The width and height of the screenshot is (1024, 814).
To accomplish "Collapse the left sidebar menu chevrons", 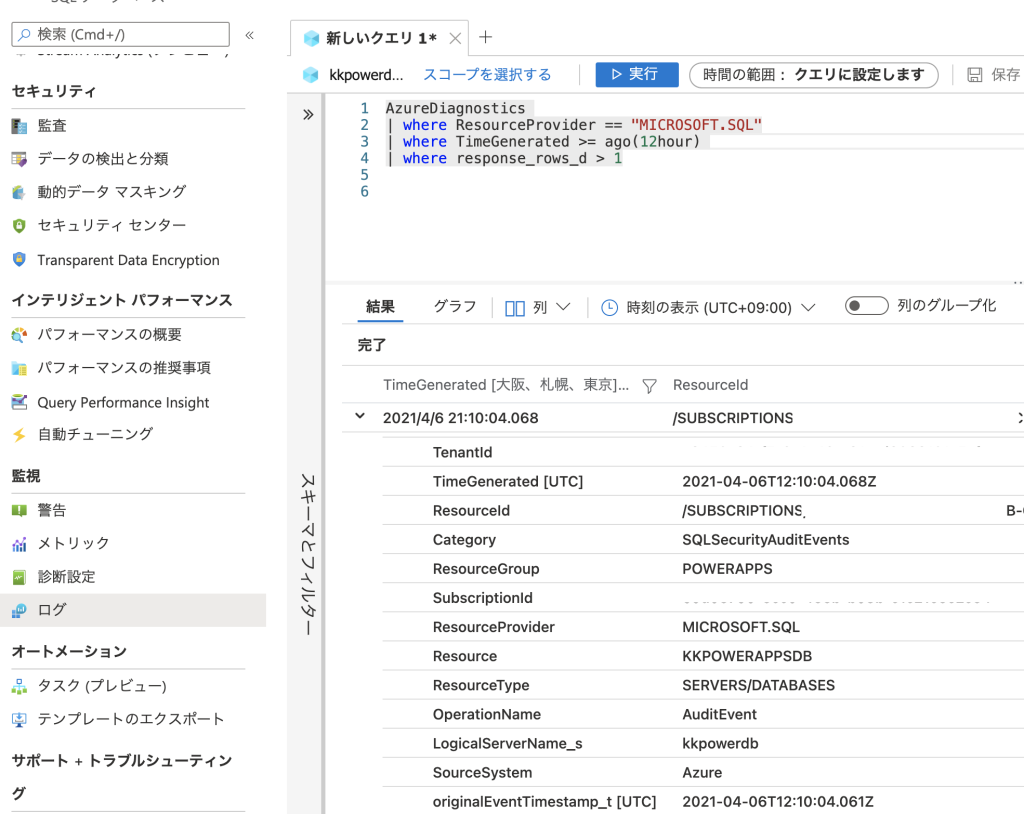I will coord(249,35).
